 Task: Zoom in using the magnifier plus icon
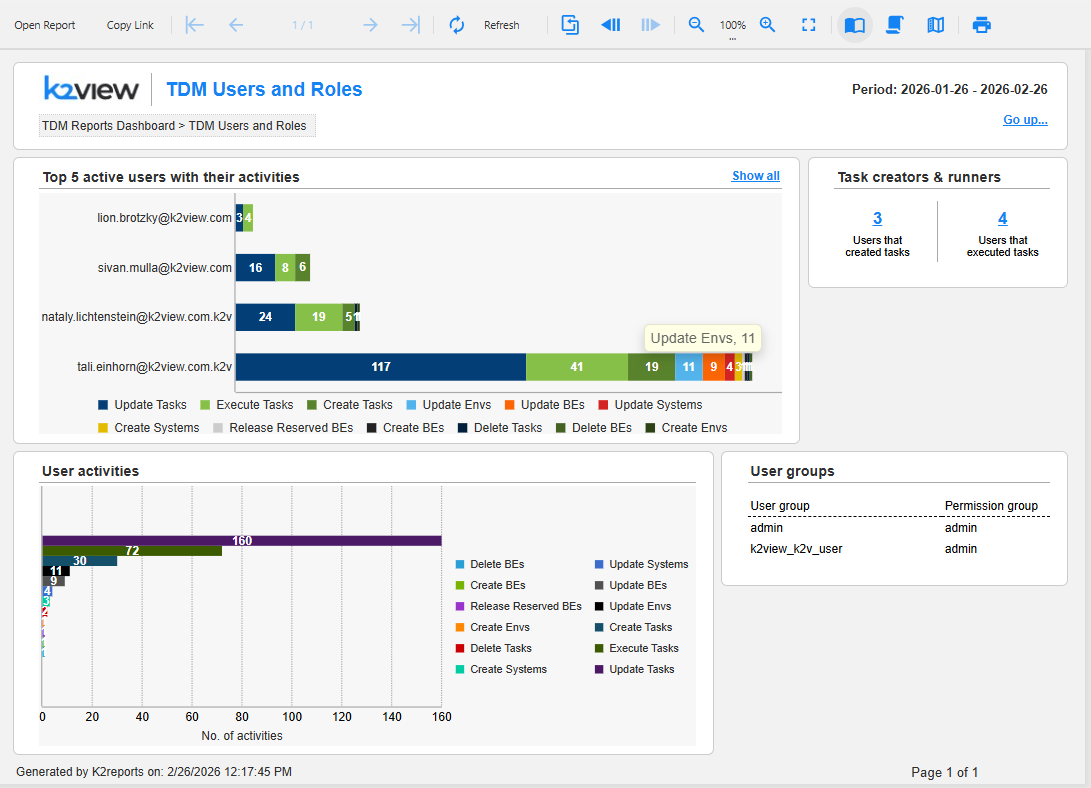(768, 25)
